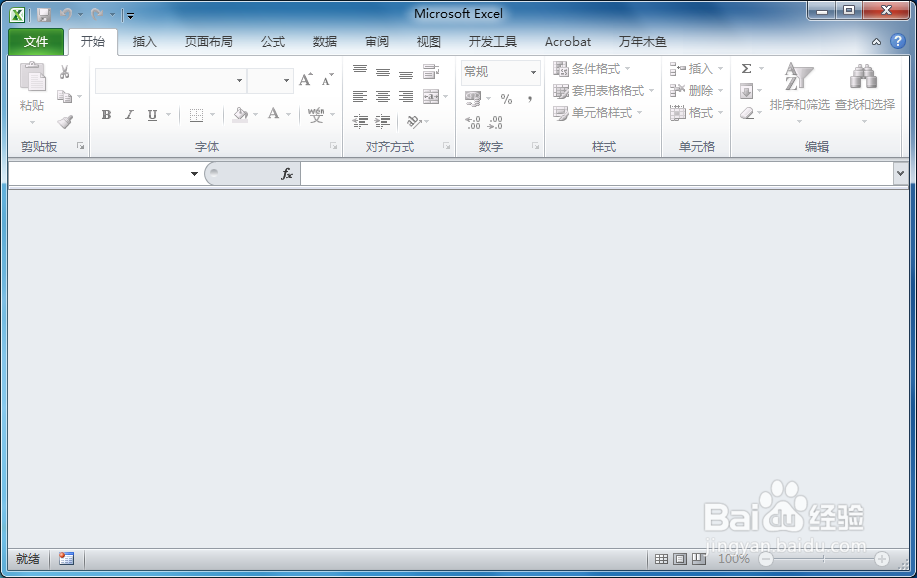This screenshot has width=917, height=578.
Task: Switch to Normal view in status bar
Action: (661, 559)
